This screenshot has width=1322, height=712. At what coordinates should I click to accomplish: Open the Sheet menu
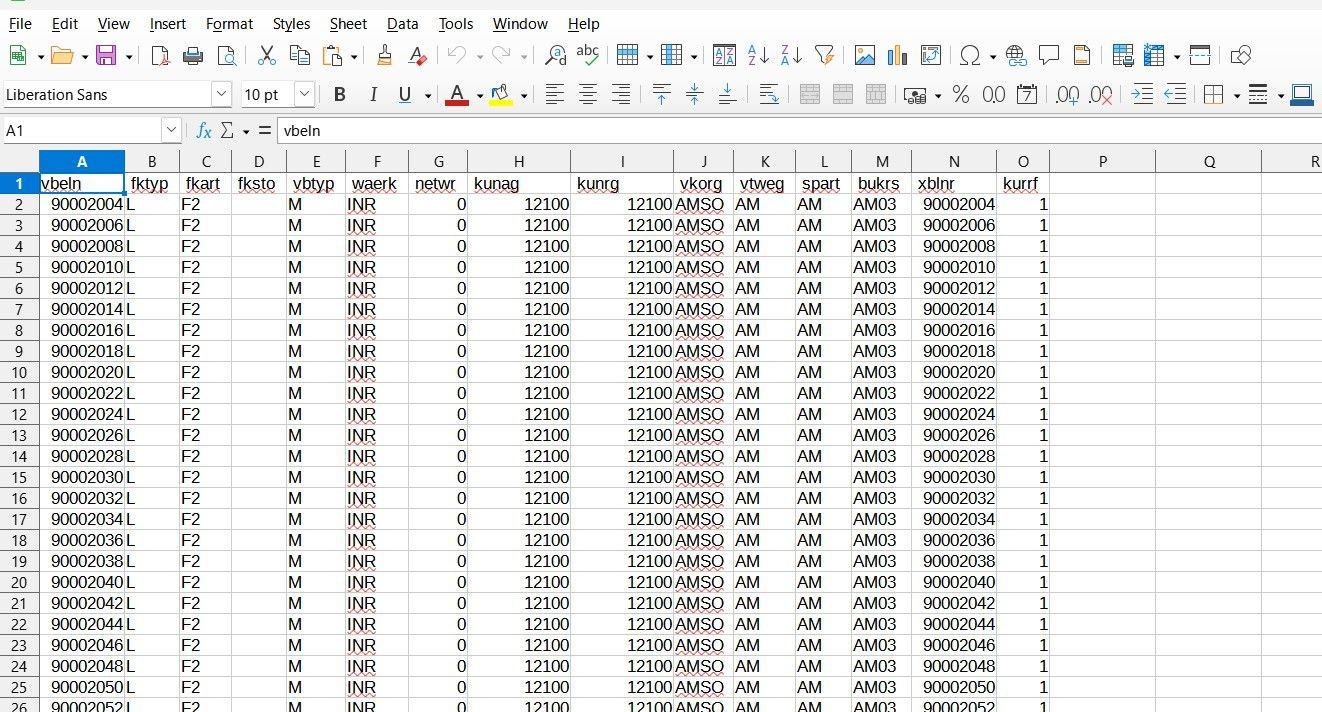click(x=348, y=23)
